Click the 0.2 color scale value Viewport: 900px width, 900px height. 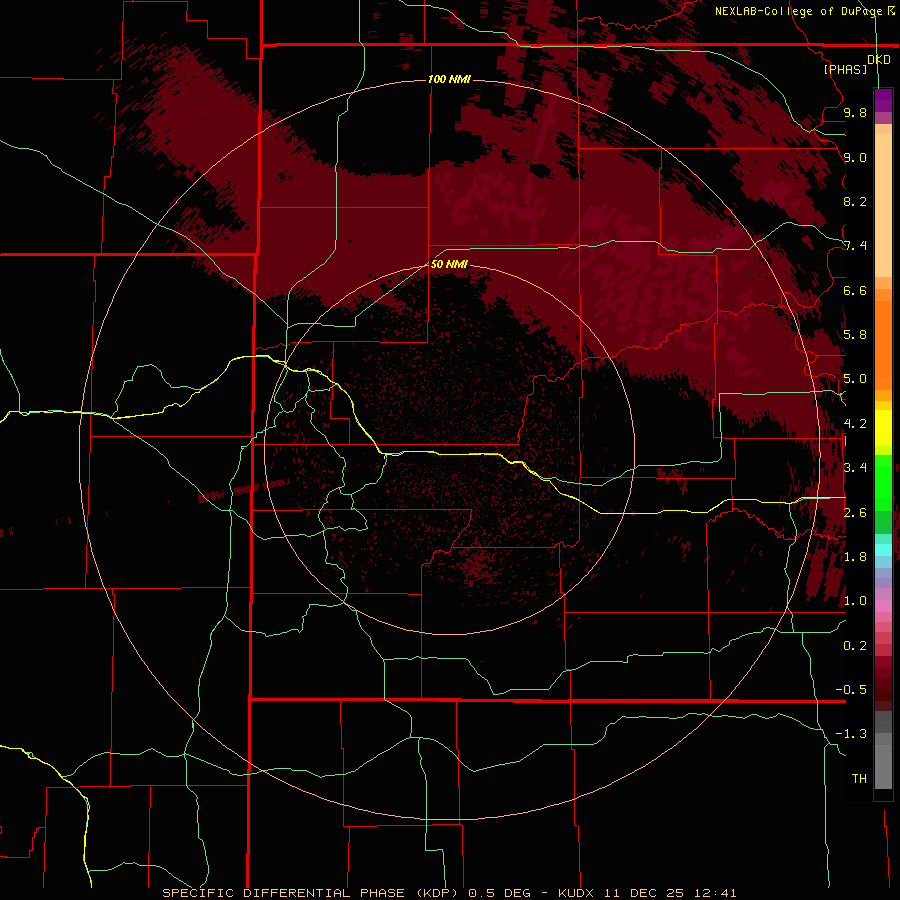(855, 645)
